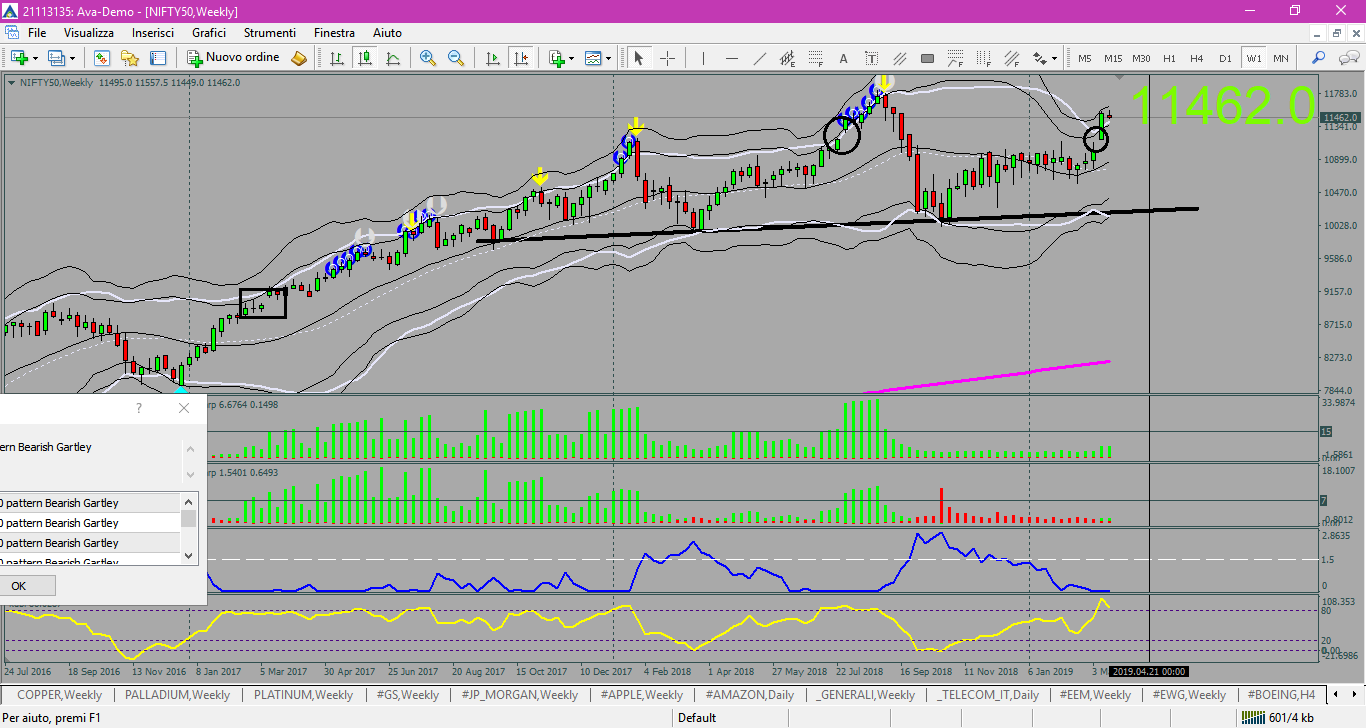Select the Fibonacci retracement tool
This screenshot has width=1366, height=728.
click(816, 58)
